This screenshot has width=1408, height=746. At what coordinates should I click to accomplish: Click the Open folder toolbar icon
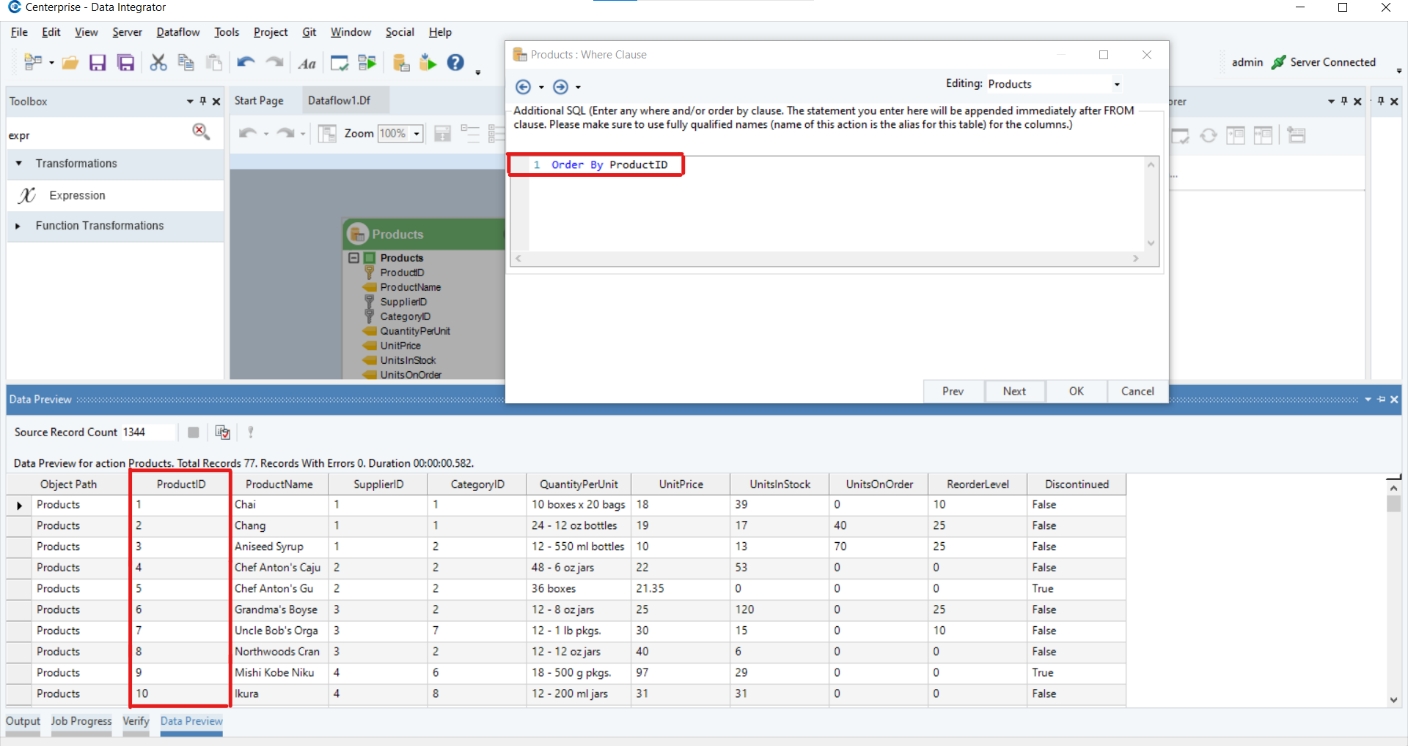point(70,63)
